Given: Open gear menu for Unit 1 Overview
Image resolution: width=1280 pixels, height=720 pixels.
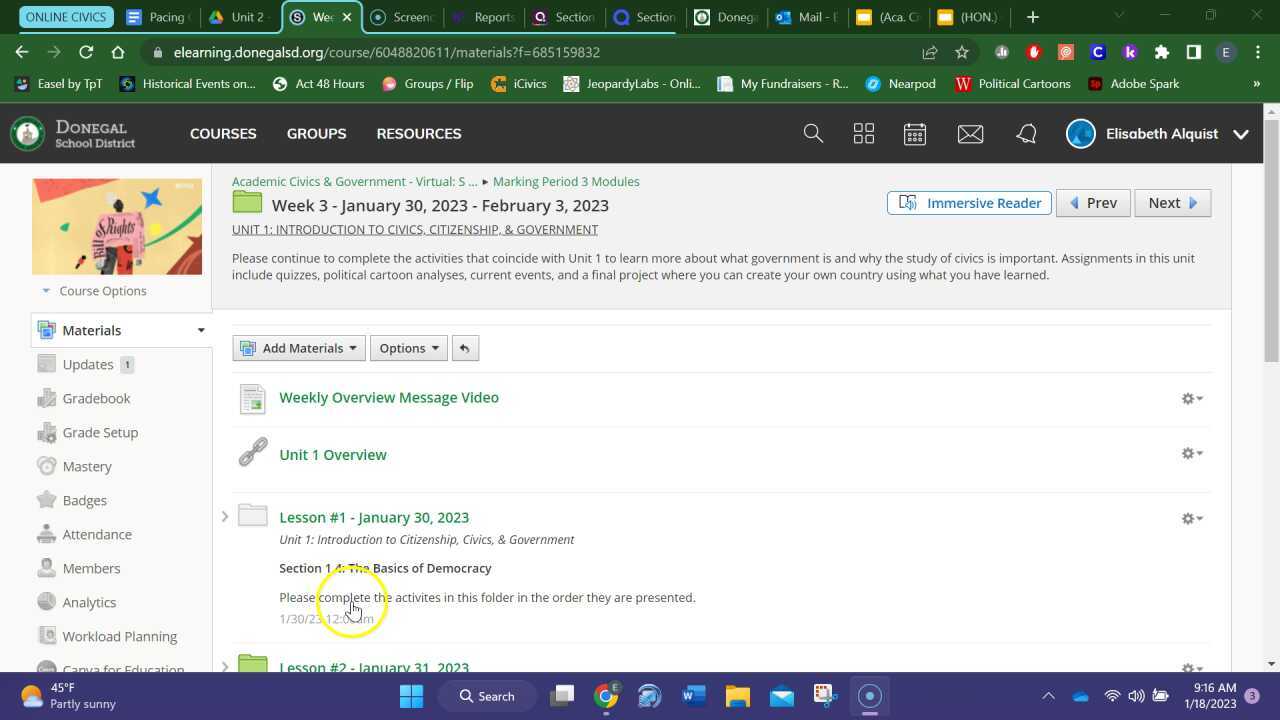Looking at the screenshot, I should tap(1191, 453).
